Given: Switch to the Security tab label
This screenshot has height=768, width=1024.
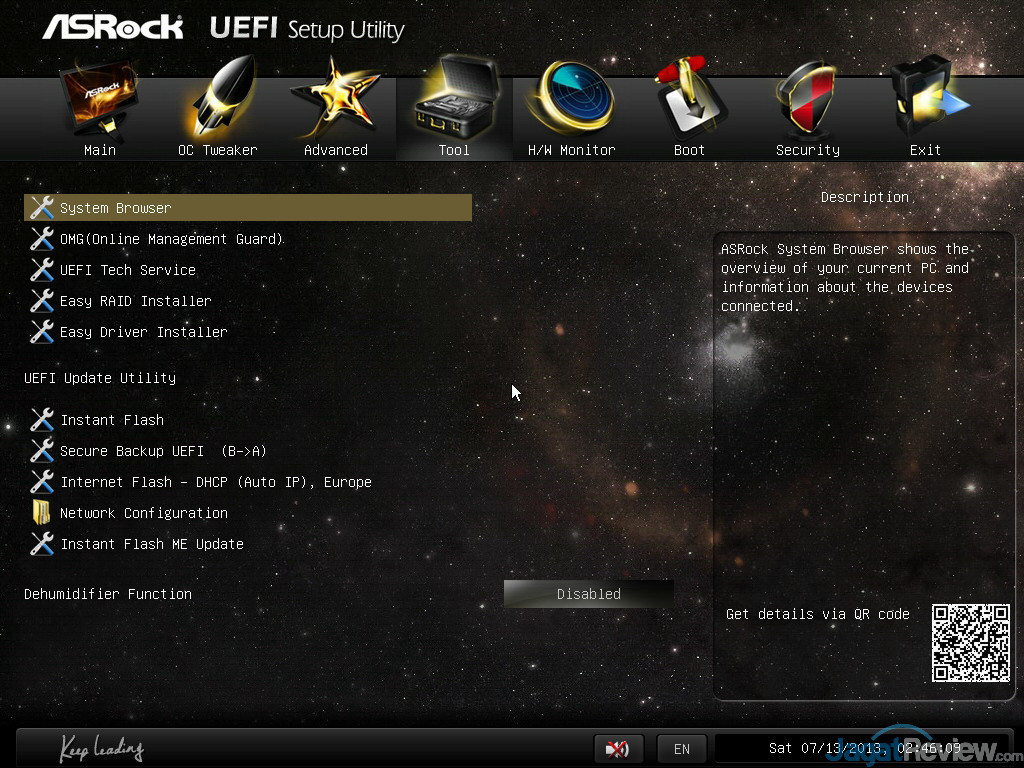Looking at the screenshot, I should pyautogui.click(x=808, y=150).
